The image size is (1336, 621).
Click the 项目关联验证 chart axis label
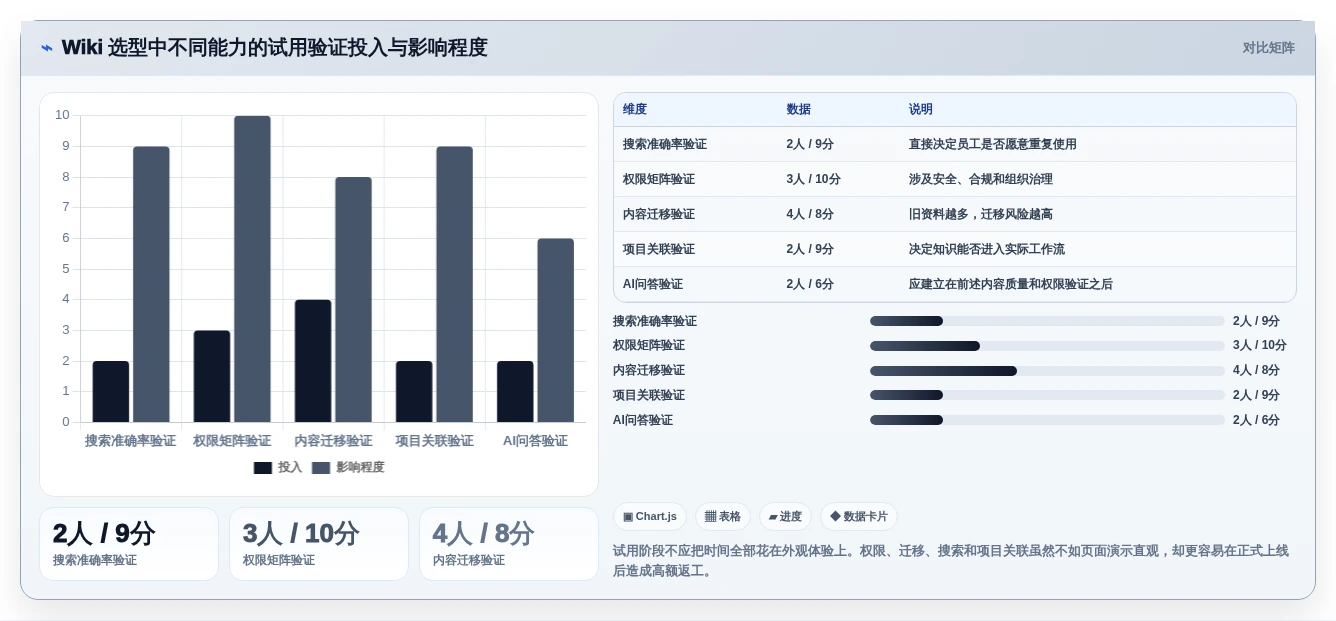click(x=434, y=440)
